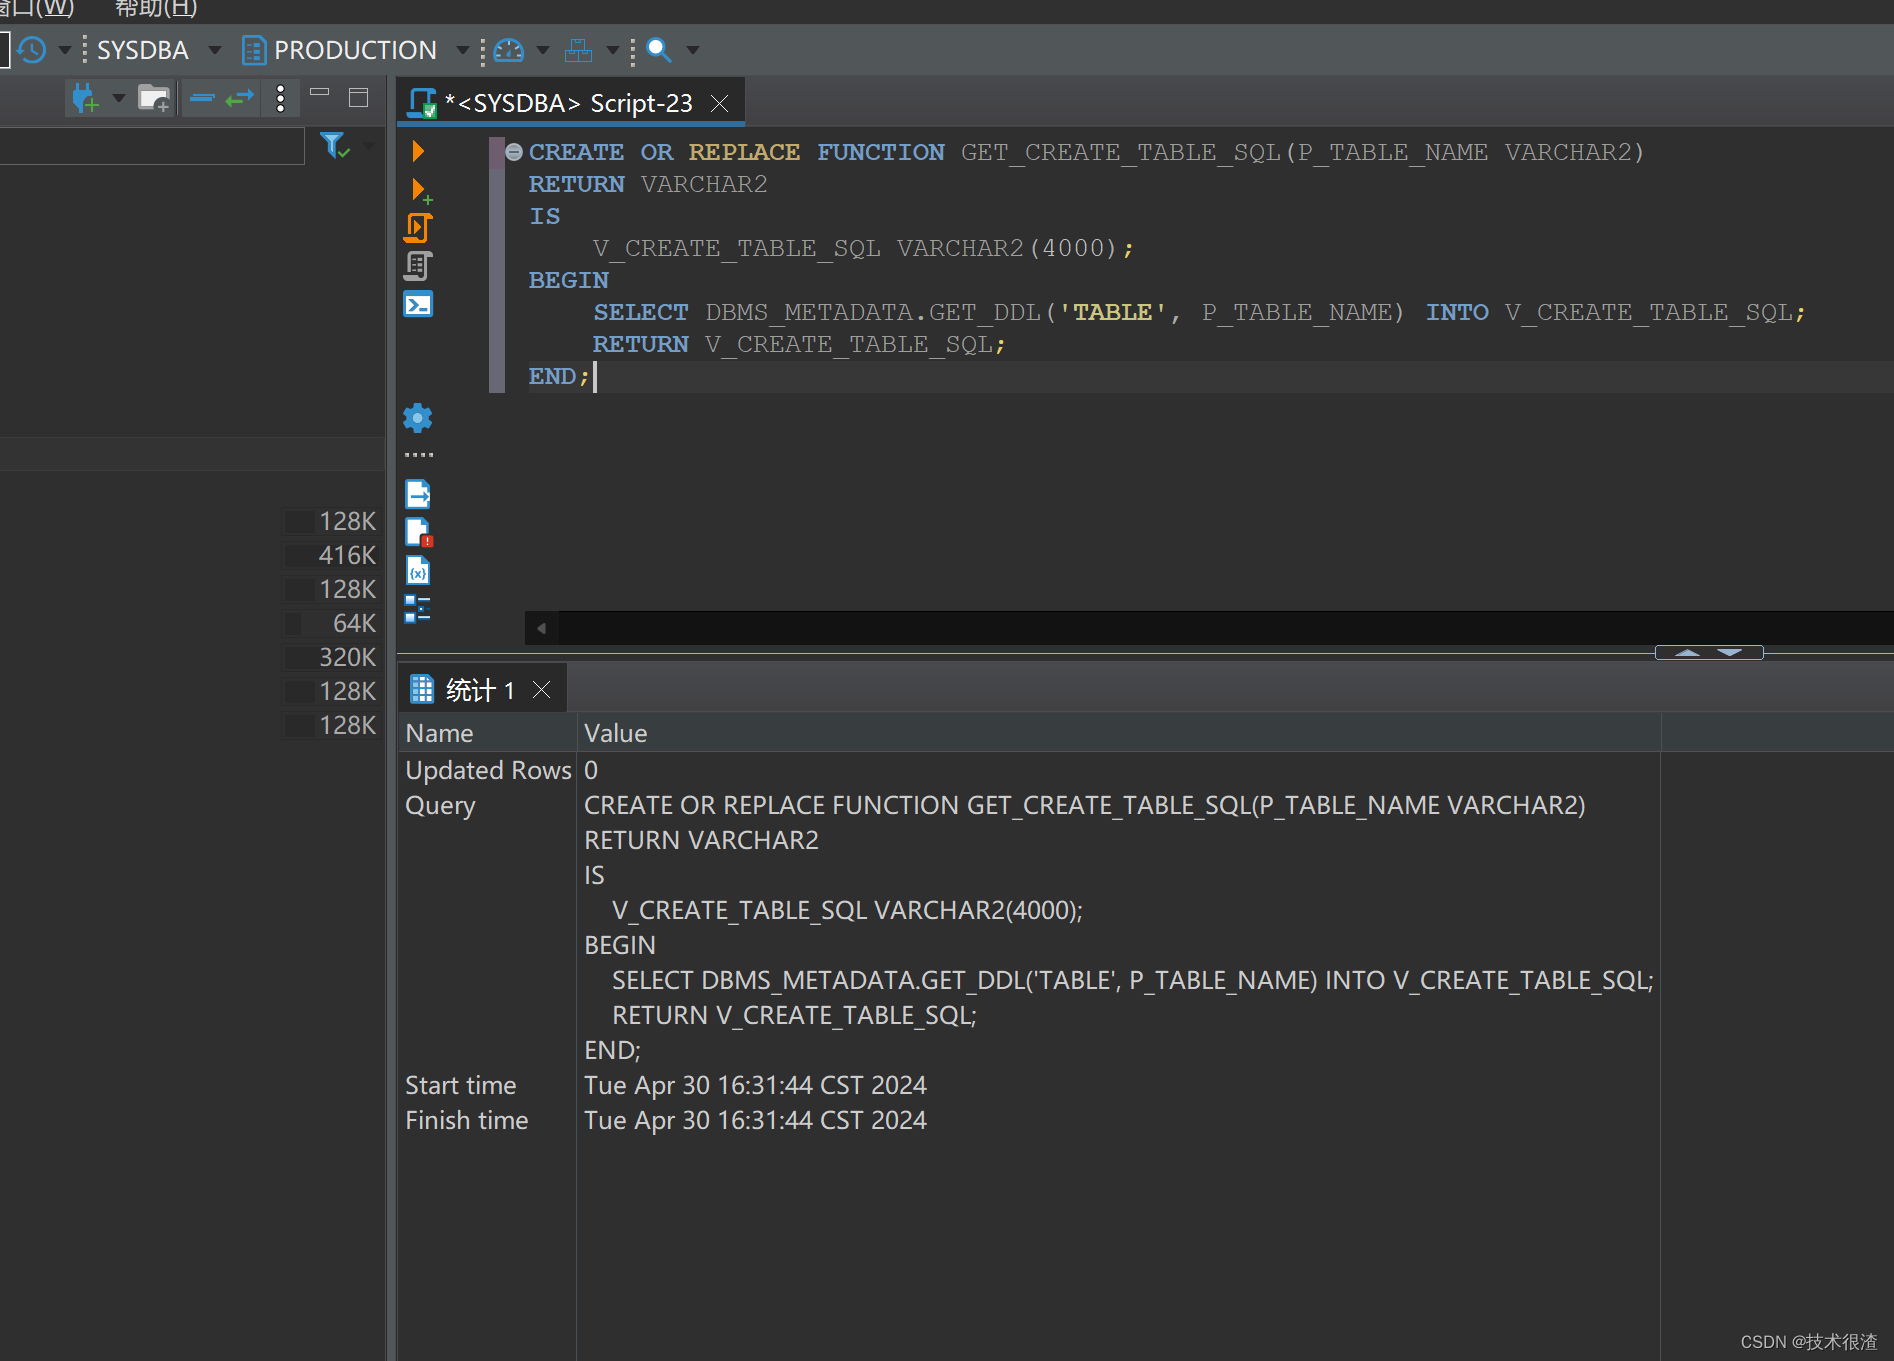Screen dimensions: 1894x1361
Task: Click the orange Execute SQL Script icon
Action: pyautogui.click(x=418, y=228)
